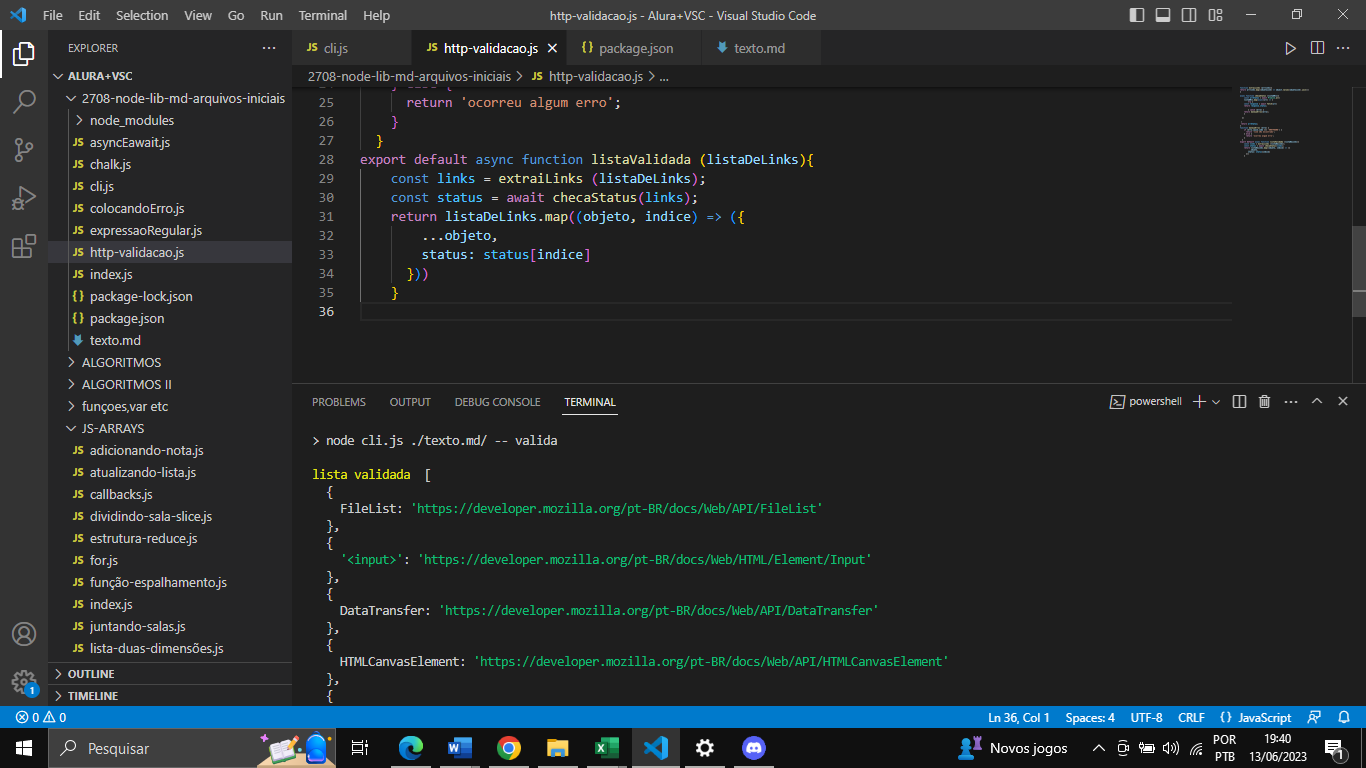
Task: Switch to the package.json editor tab
Action: pos(636,48)
